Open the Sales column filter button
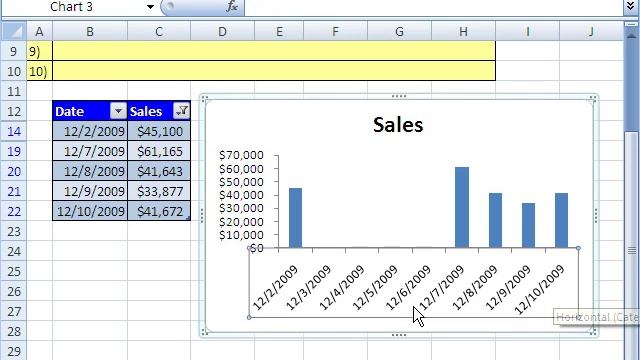This screenshot has height=360, width=640. [x=182, y=111]
